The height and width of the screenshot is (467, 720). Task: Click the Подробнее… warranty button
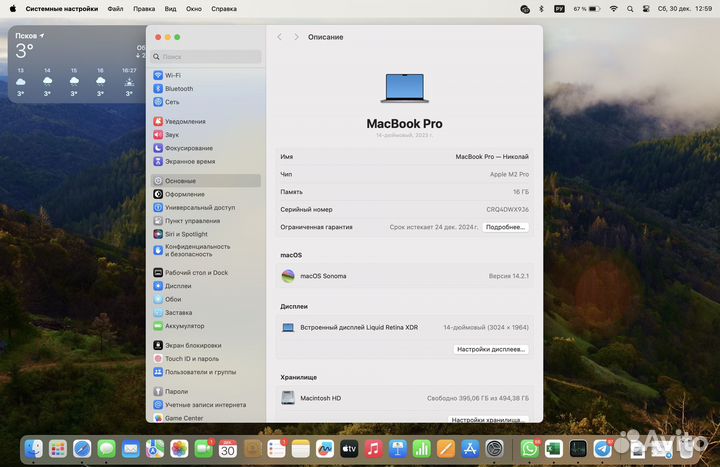pos(505,227)
